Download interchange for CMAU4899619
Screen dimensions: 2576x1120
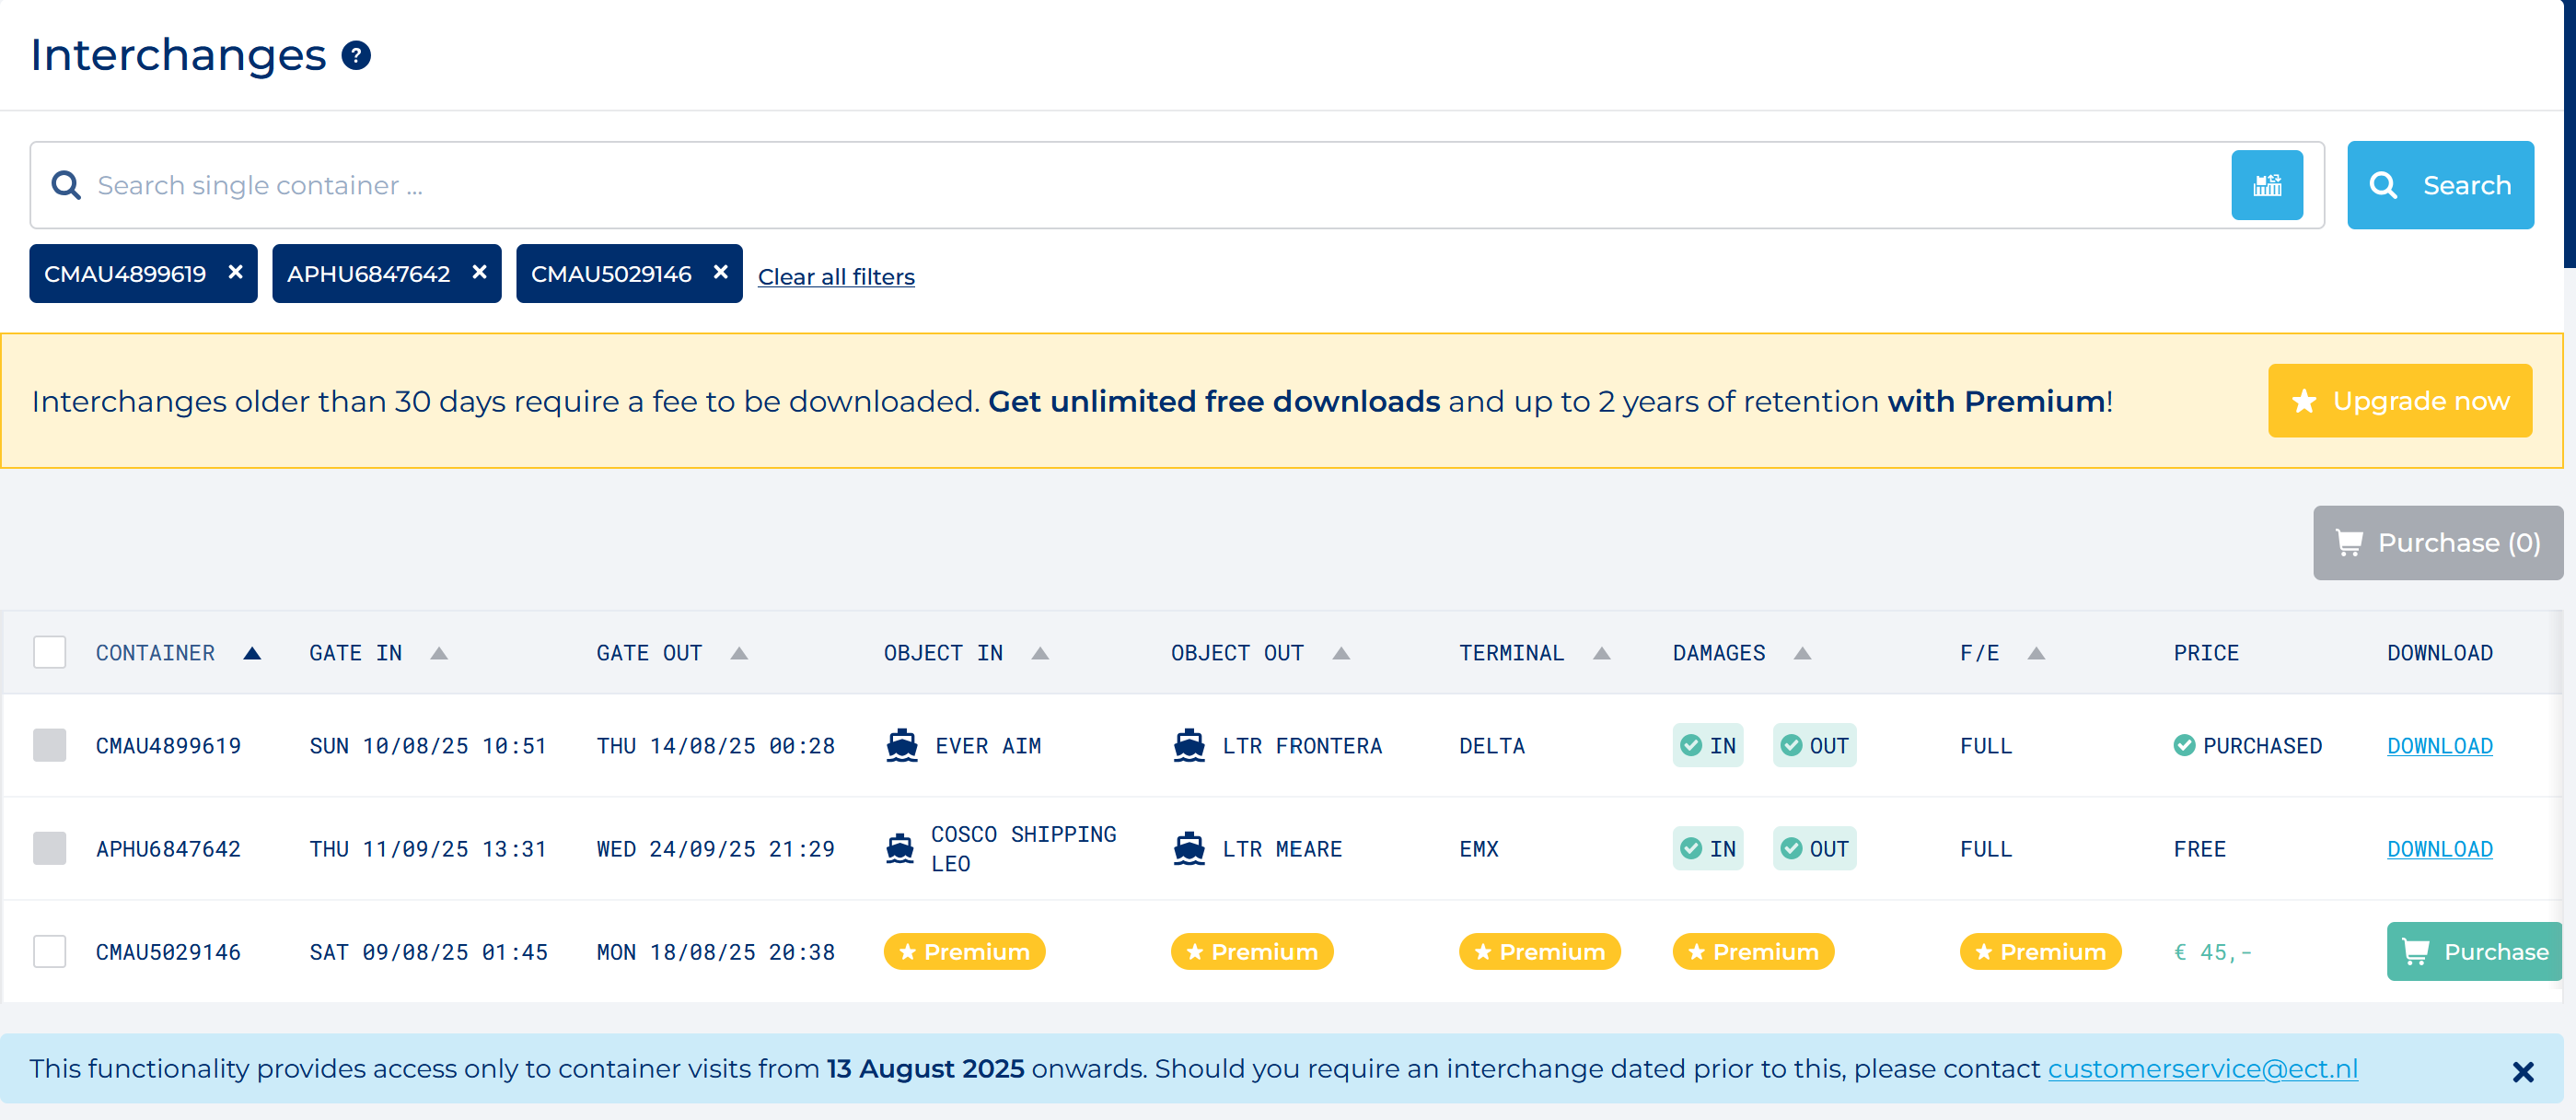[x=2439, y=746]
